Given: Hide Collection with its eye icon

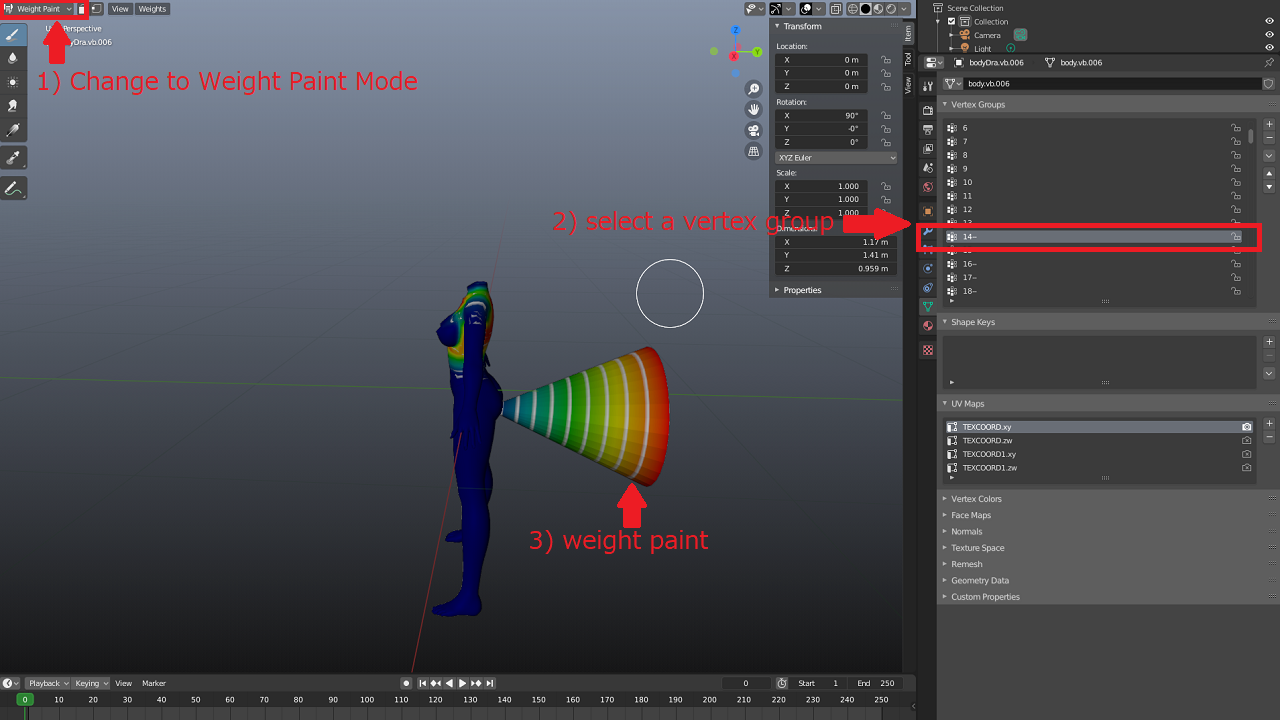Looking at the screenshot, I should tap(1269, 21).
